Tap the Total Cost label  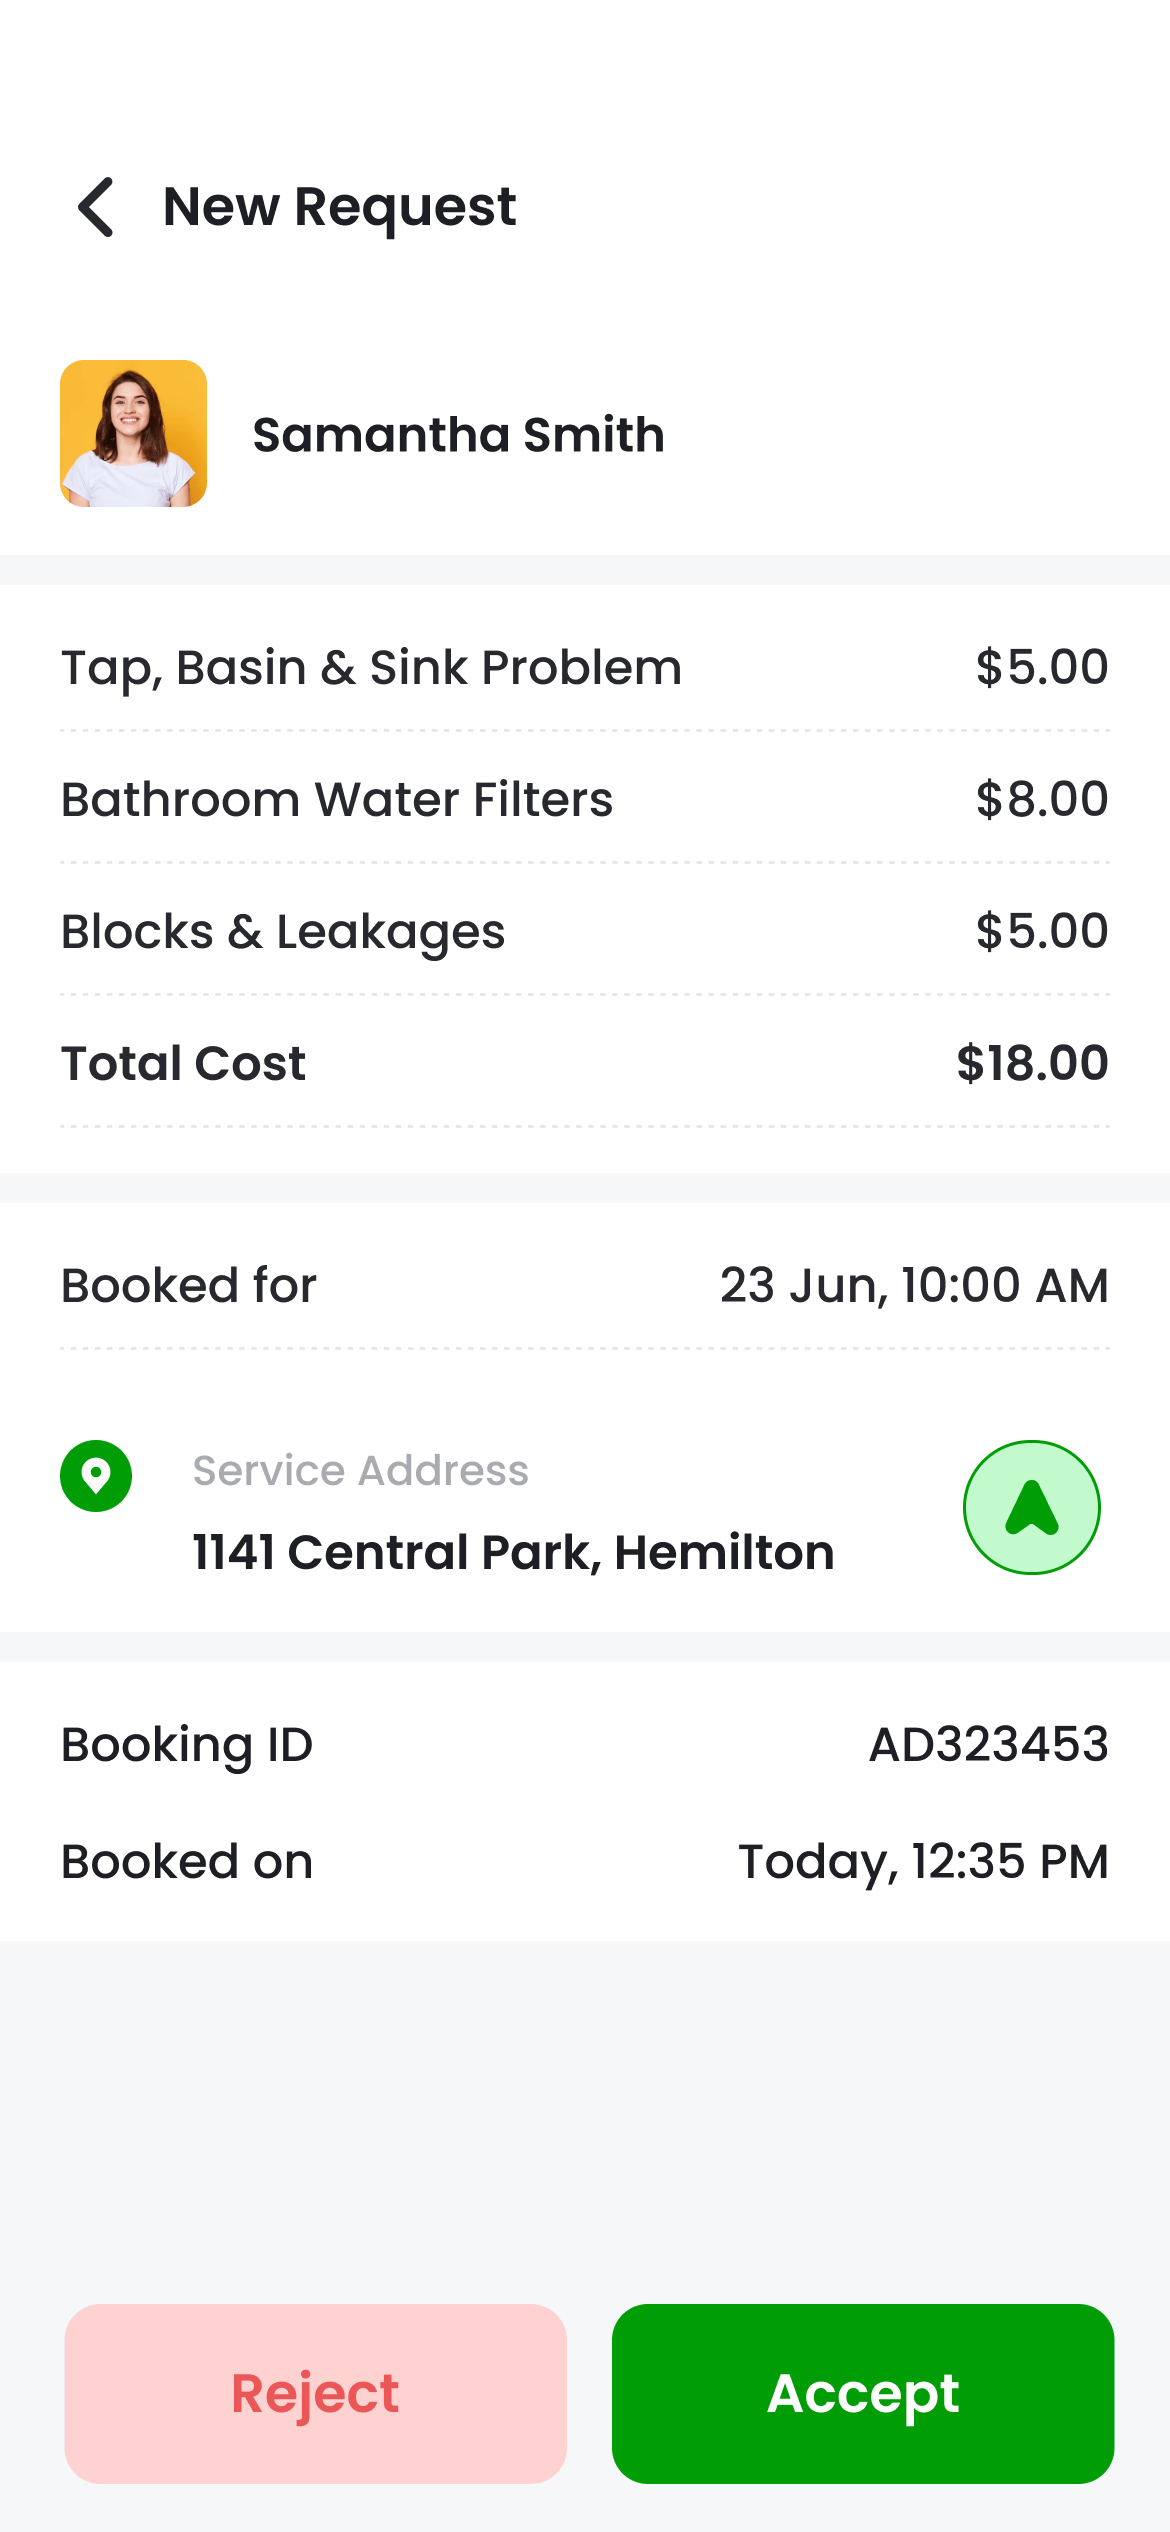click(183, 1063)
